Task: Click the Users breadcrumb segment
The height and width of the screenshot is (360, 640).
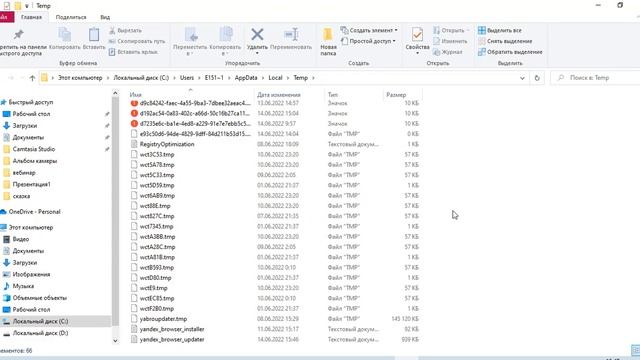Action: (187, 78)
